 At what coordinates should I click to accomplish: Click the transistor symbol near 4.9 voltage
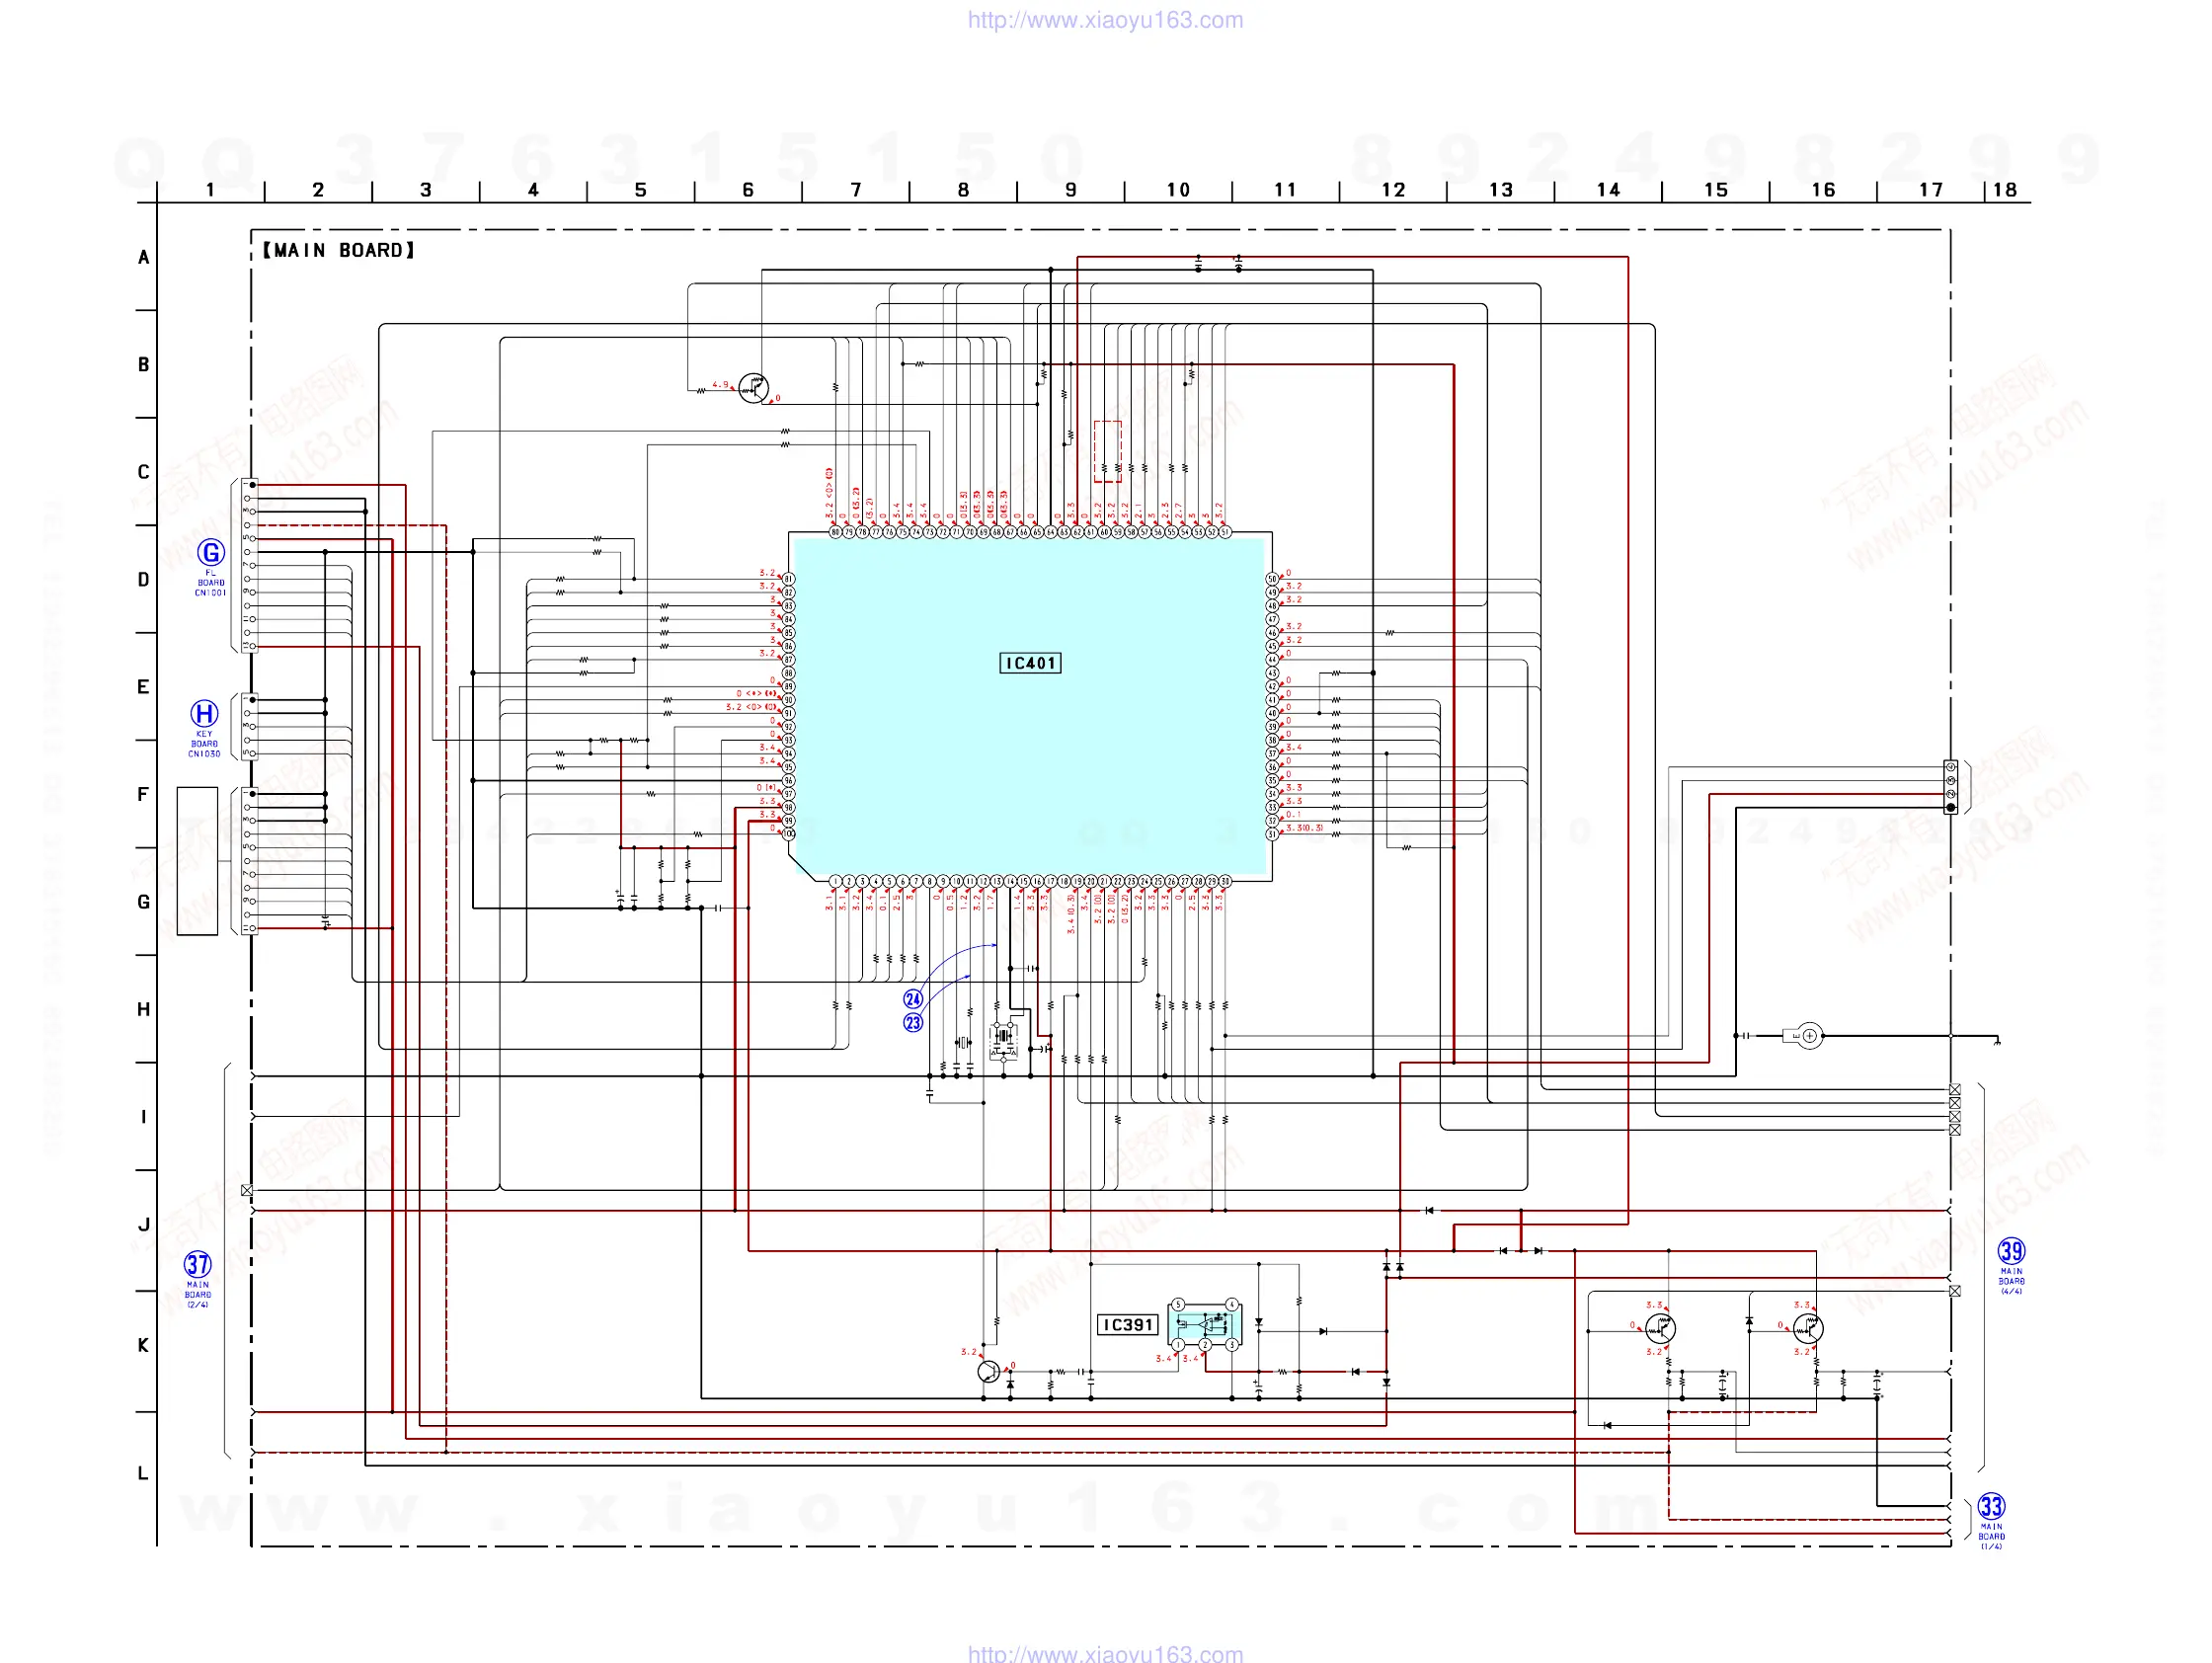click(753, 388)
